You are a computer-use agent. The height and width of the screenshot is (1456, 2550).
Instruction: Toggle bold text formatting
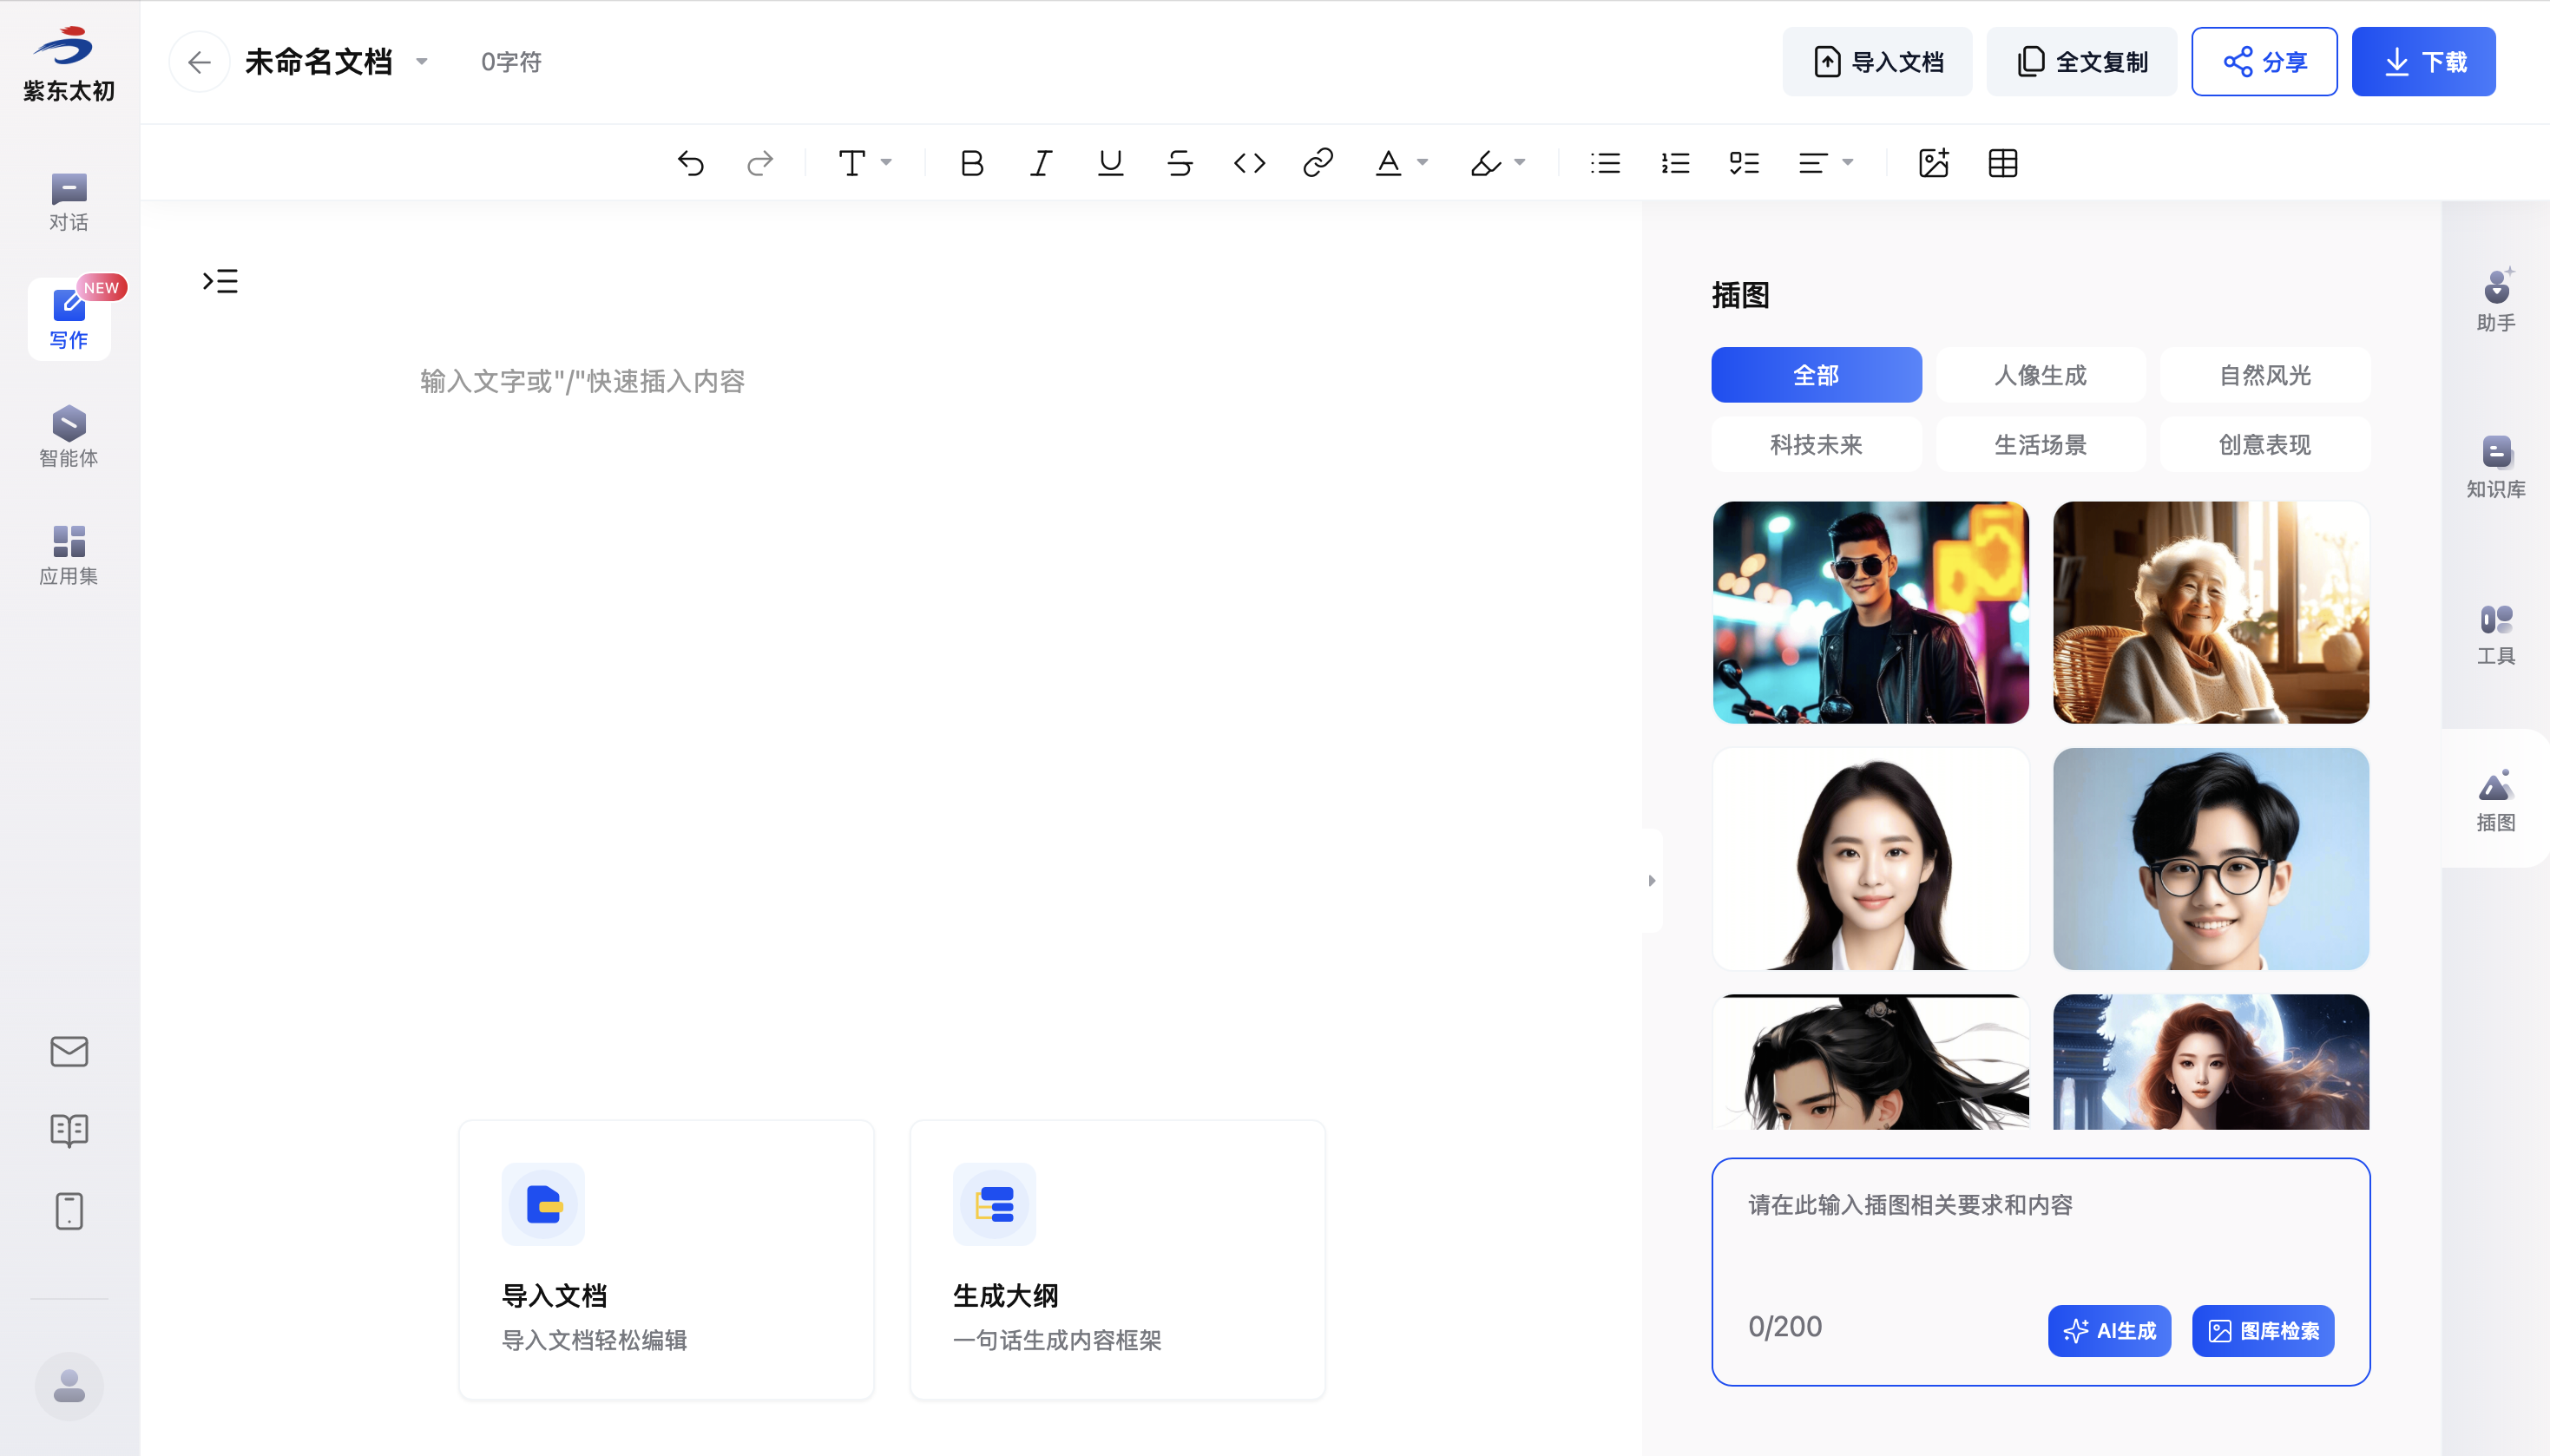[x=971, y=163]
